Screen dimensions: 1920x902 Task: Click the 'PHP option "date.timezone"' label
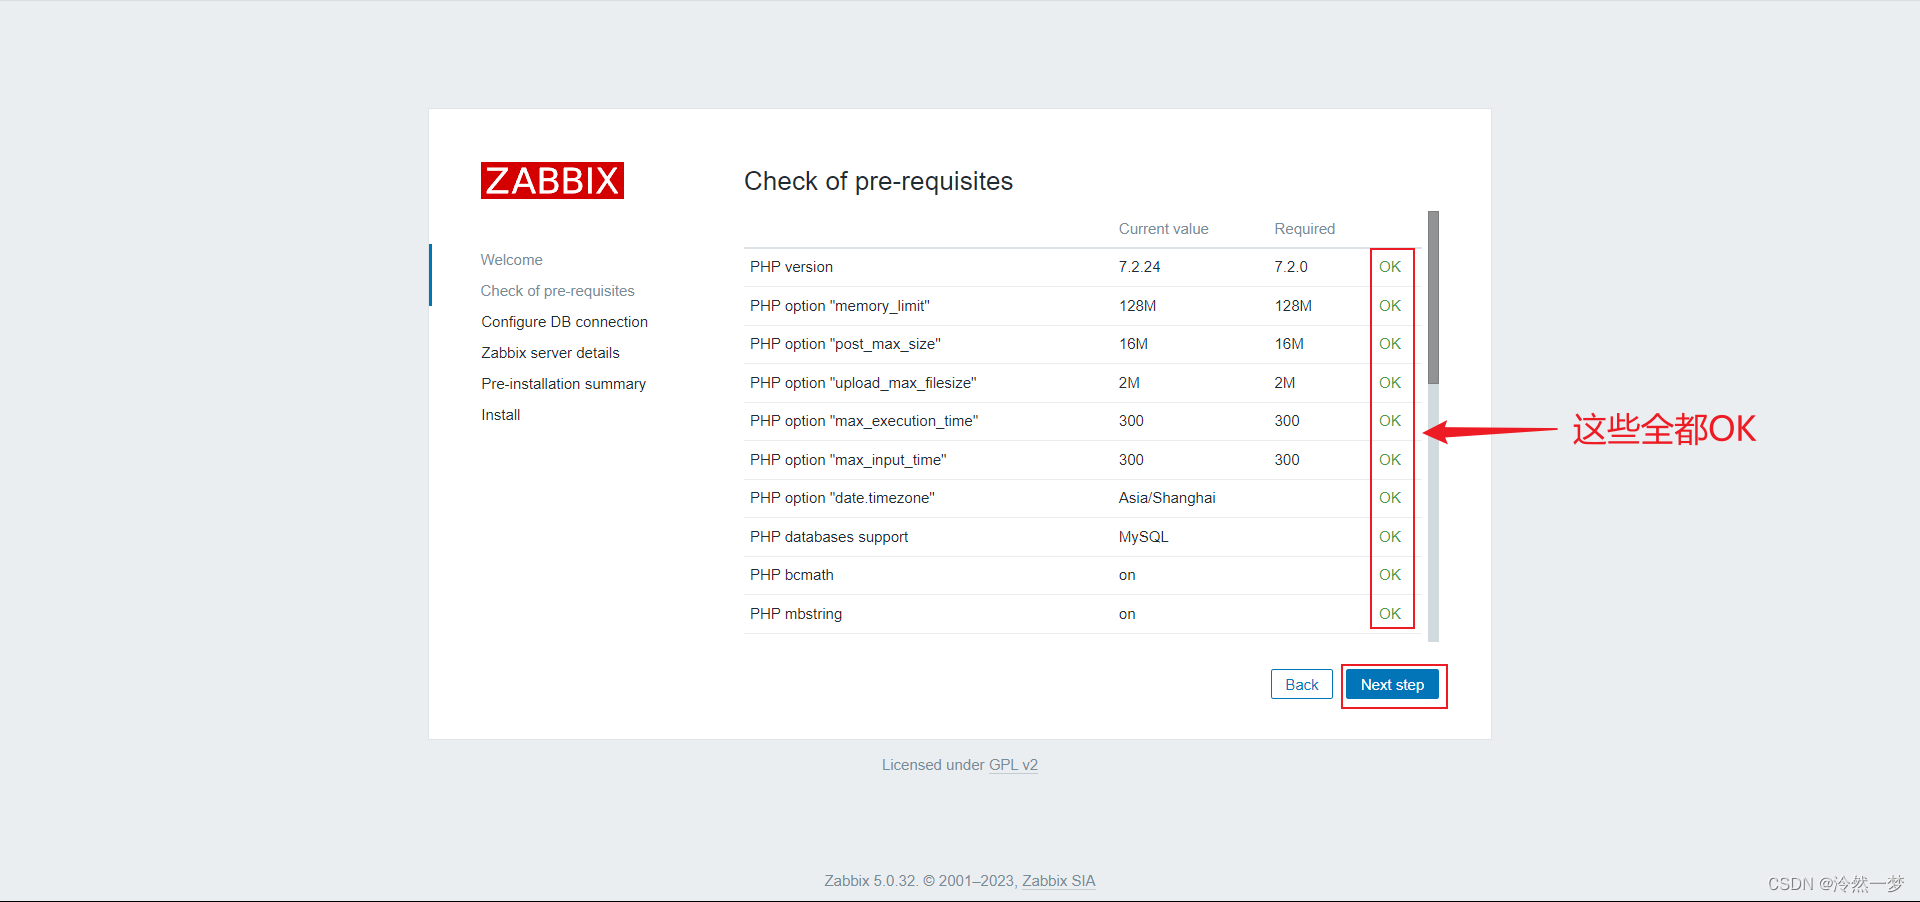click(x=842, y=498)
